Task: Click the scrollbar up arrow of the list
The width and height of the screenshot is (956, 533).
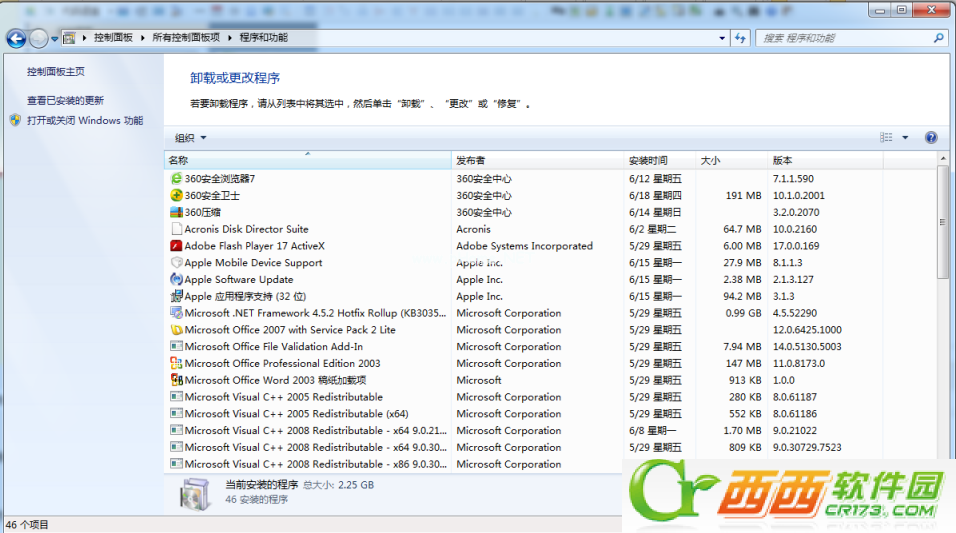Action: click(943, 159)
